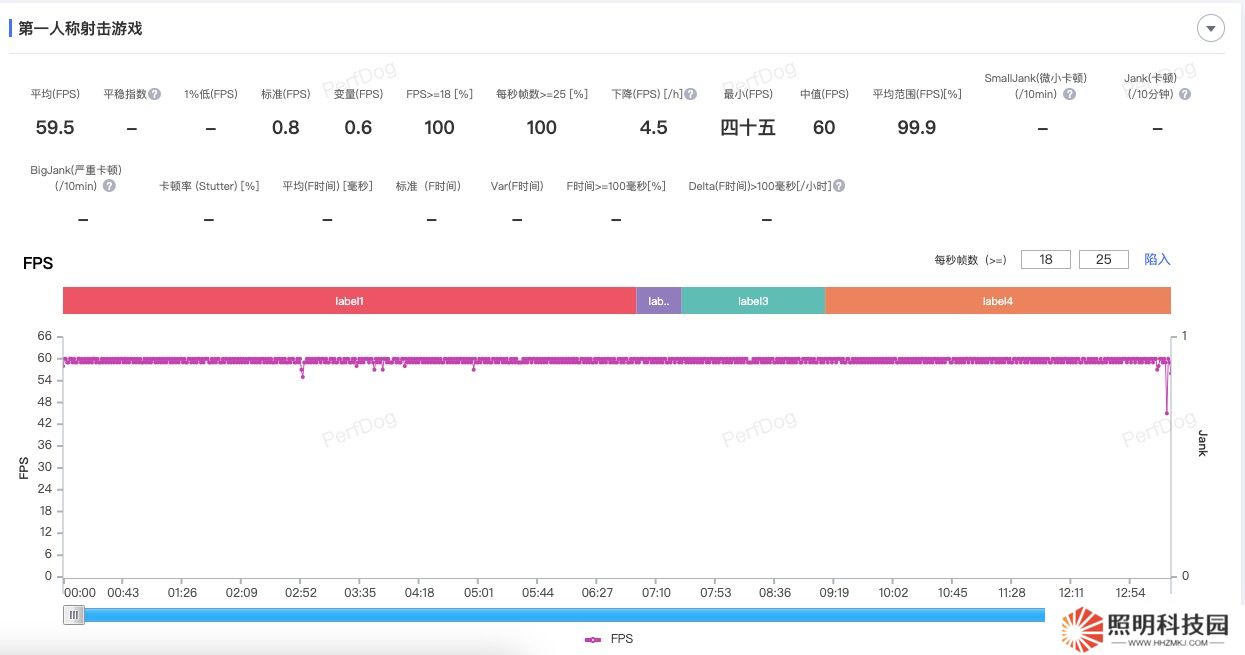
Task: Select the teal label3 segment
Action: [x=753, y=301]
